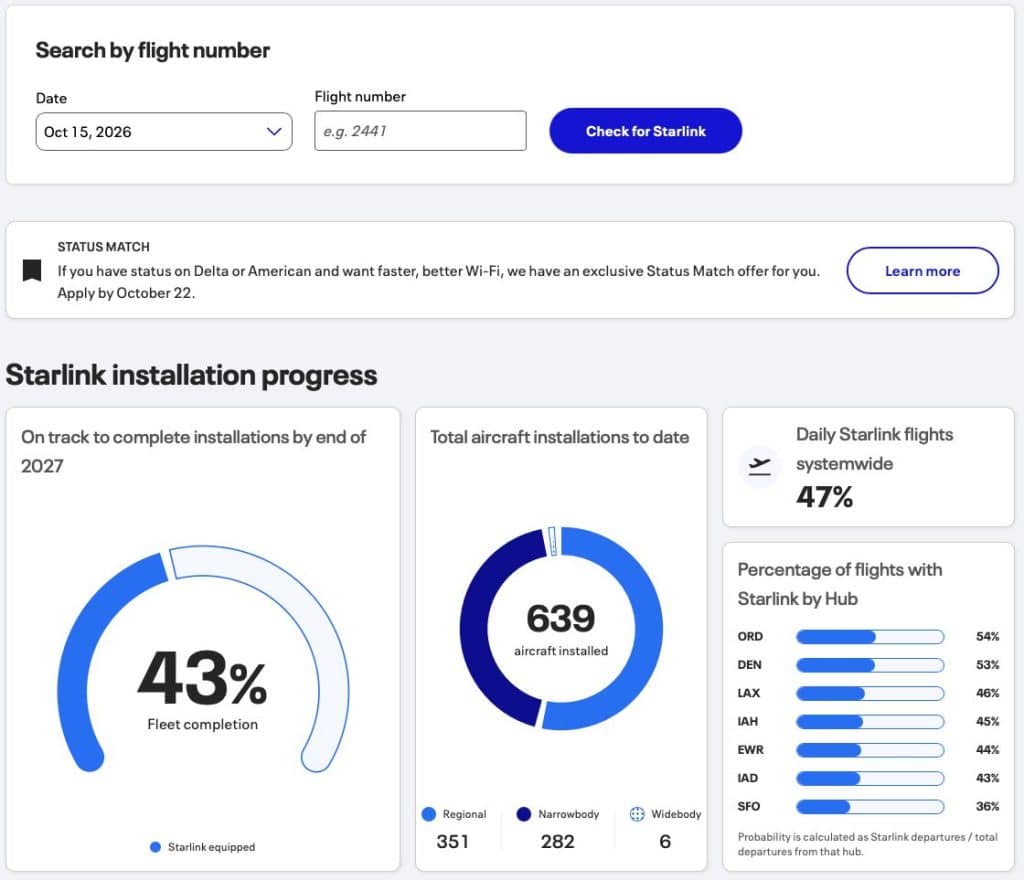
Task: Click the Narrowbody legend dot
Action: 523,814
